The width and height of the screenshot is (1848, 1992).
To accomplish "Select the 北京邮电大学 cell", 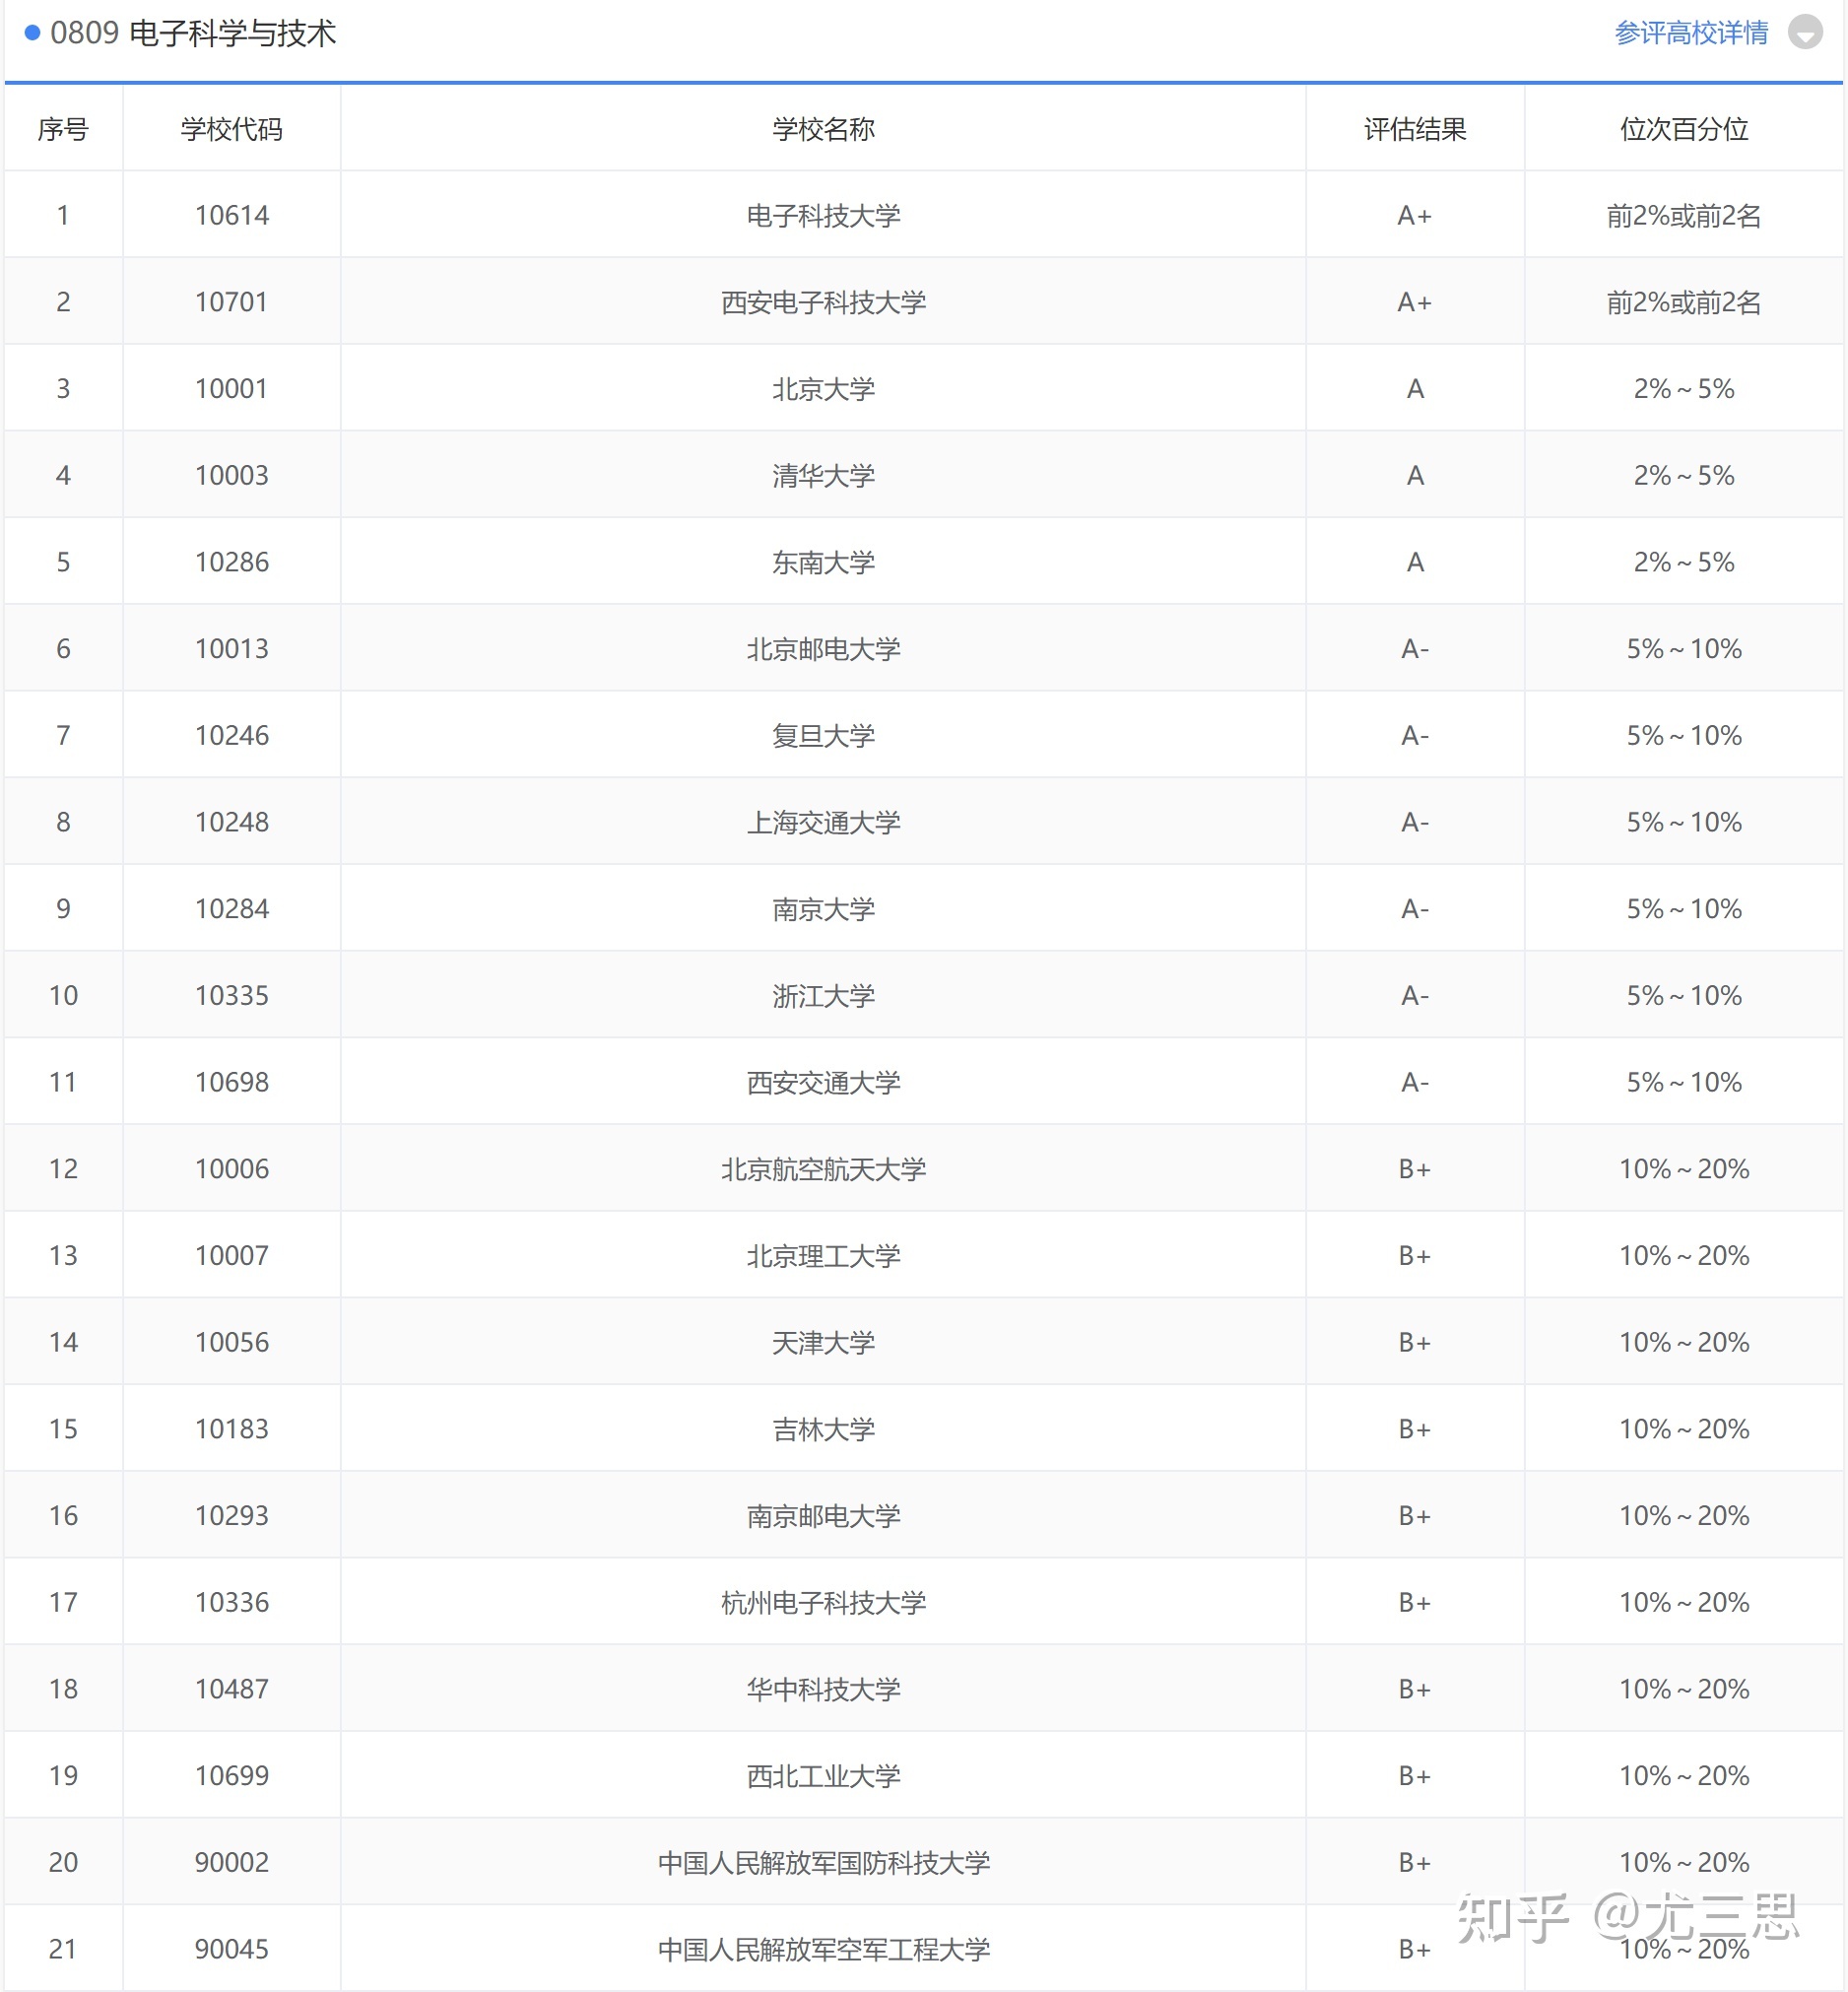I will pos(823,649).
